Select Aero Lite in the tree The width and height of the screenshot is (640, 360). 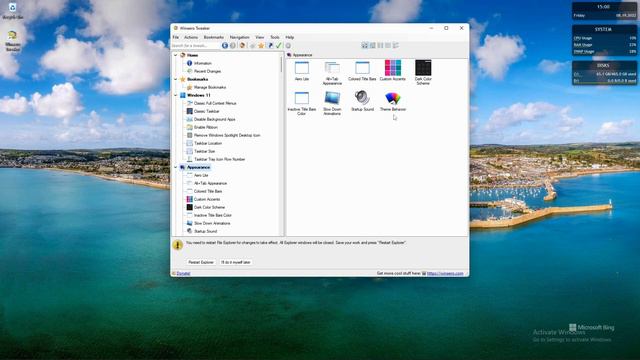click(201, 176)
